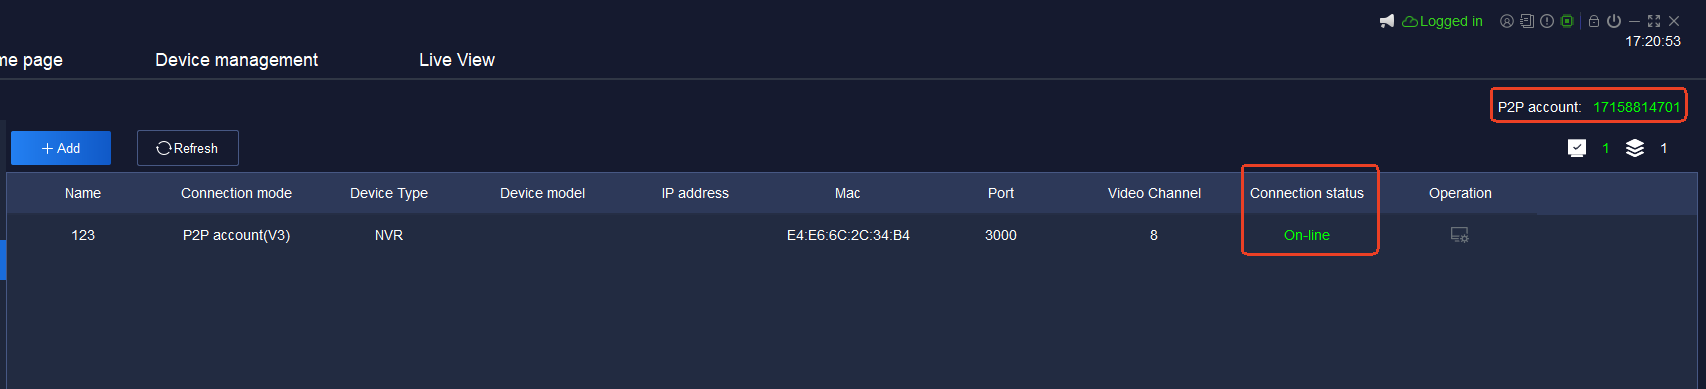Viewport: 1706px width, 389px height.
Task: Sort by Connection status column header
Action: [x=1307, y=193]
